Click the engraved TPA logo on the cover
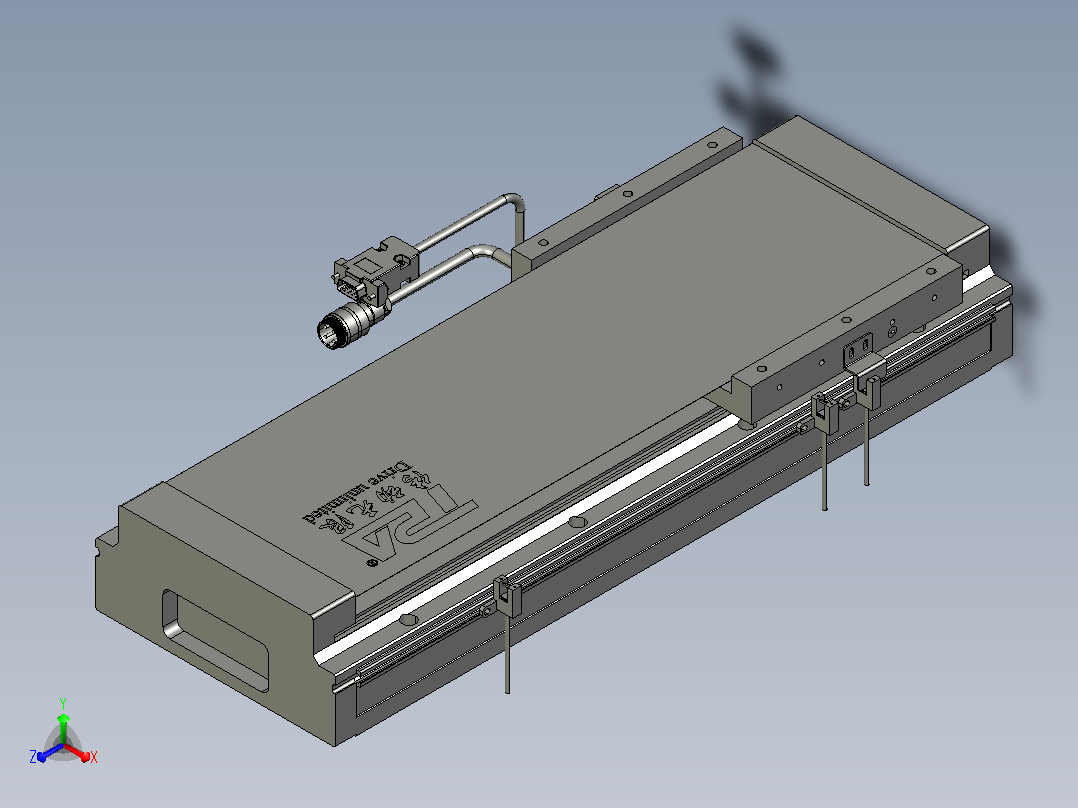This screenshot has height=808, width=1078. 411,525
